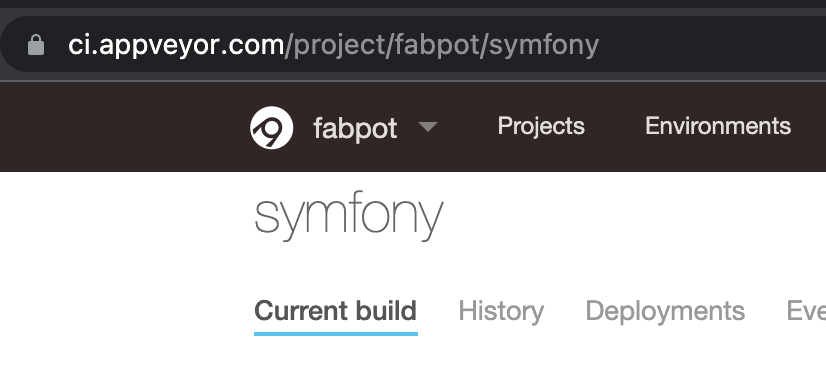826x382 pixels.
Task: Open the partially visible Events tab
Action: click(x=806, y=311)
